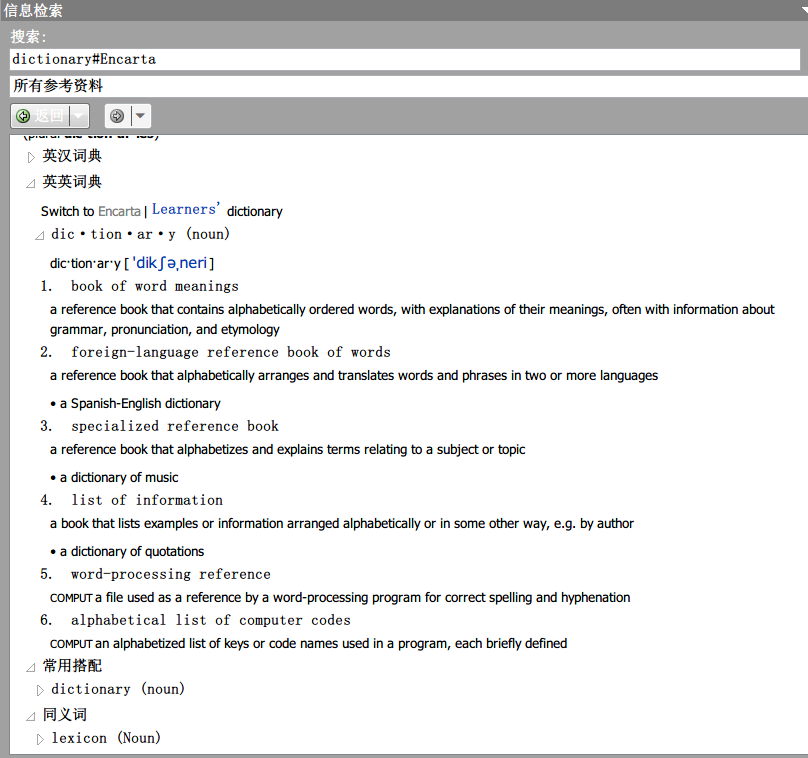The width and height of the screenshot is (808, 758).
Task: Click the phonetic pronunciation 'dikʃəˌneri link
Action: click(x=170, y=263)
